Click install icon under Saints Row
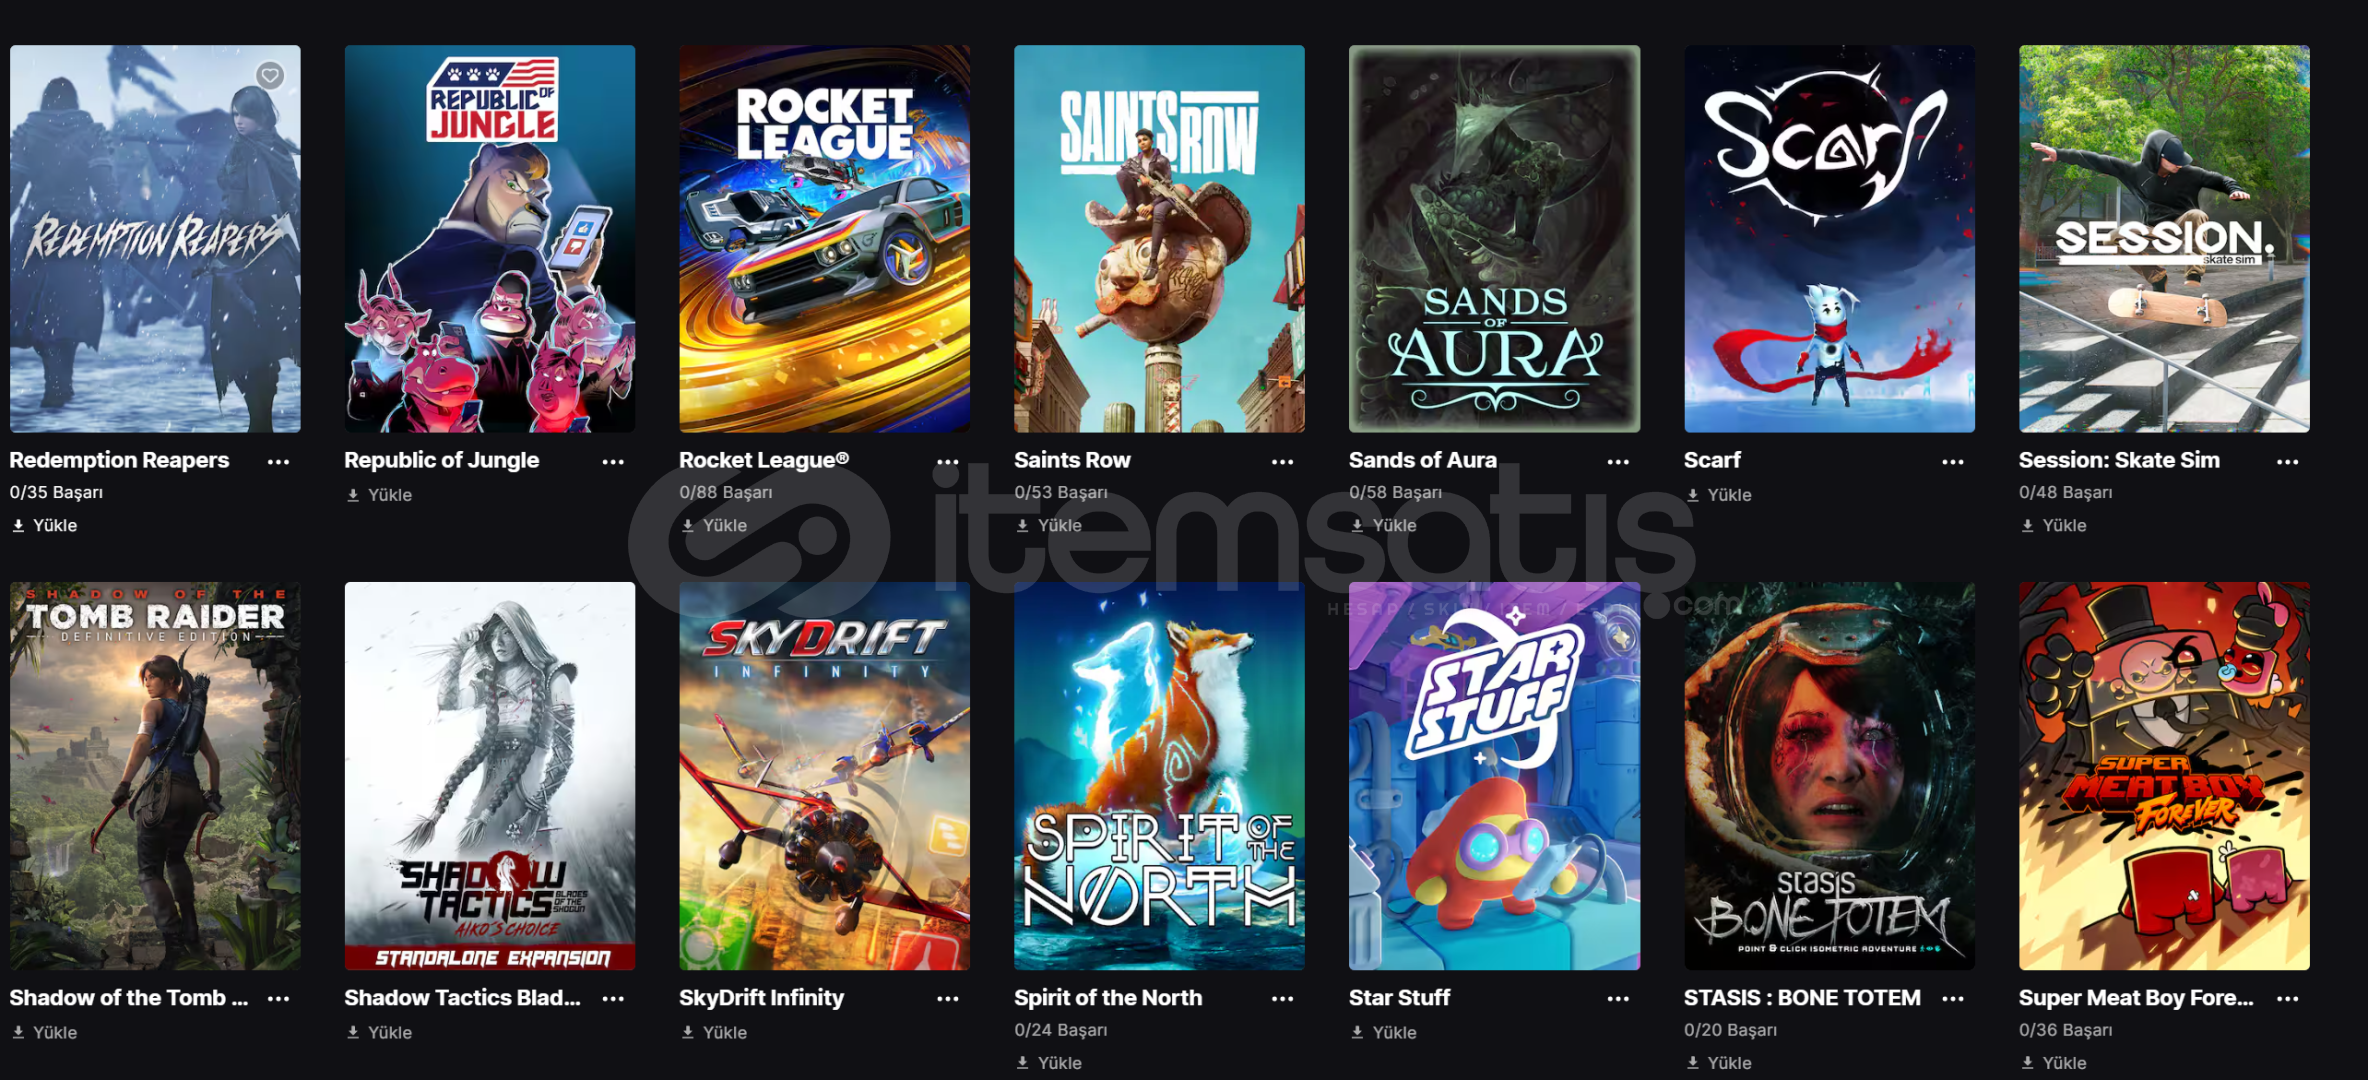 click(1023, 526)
